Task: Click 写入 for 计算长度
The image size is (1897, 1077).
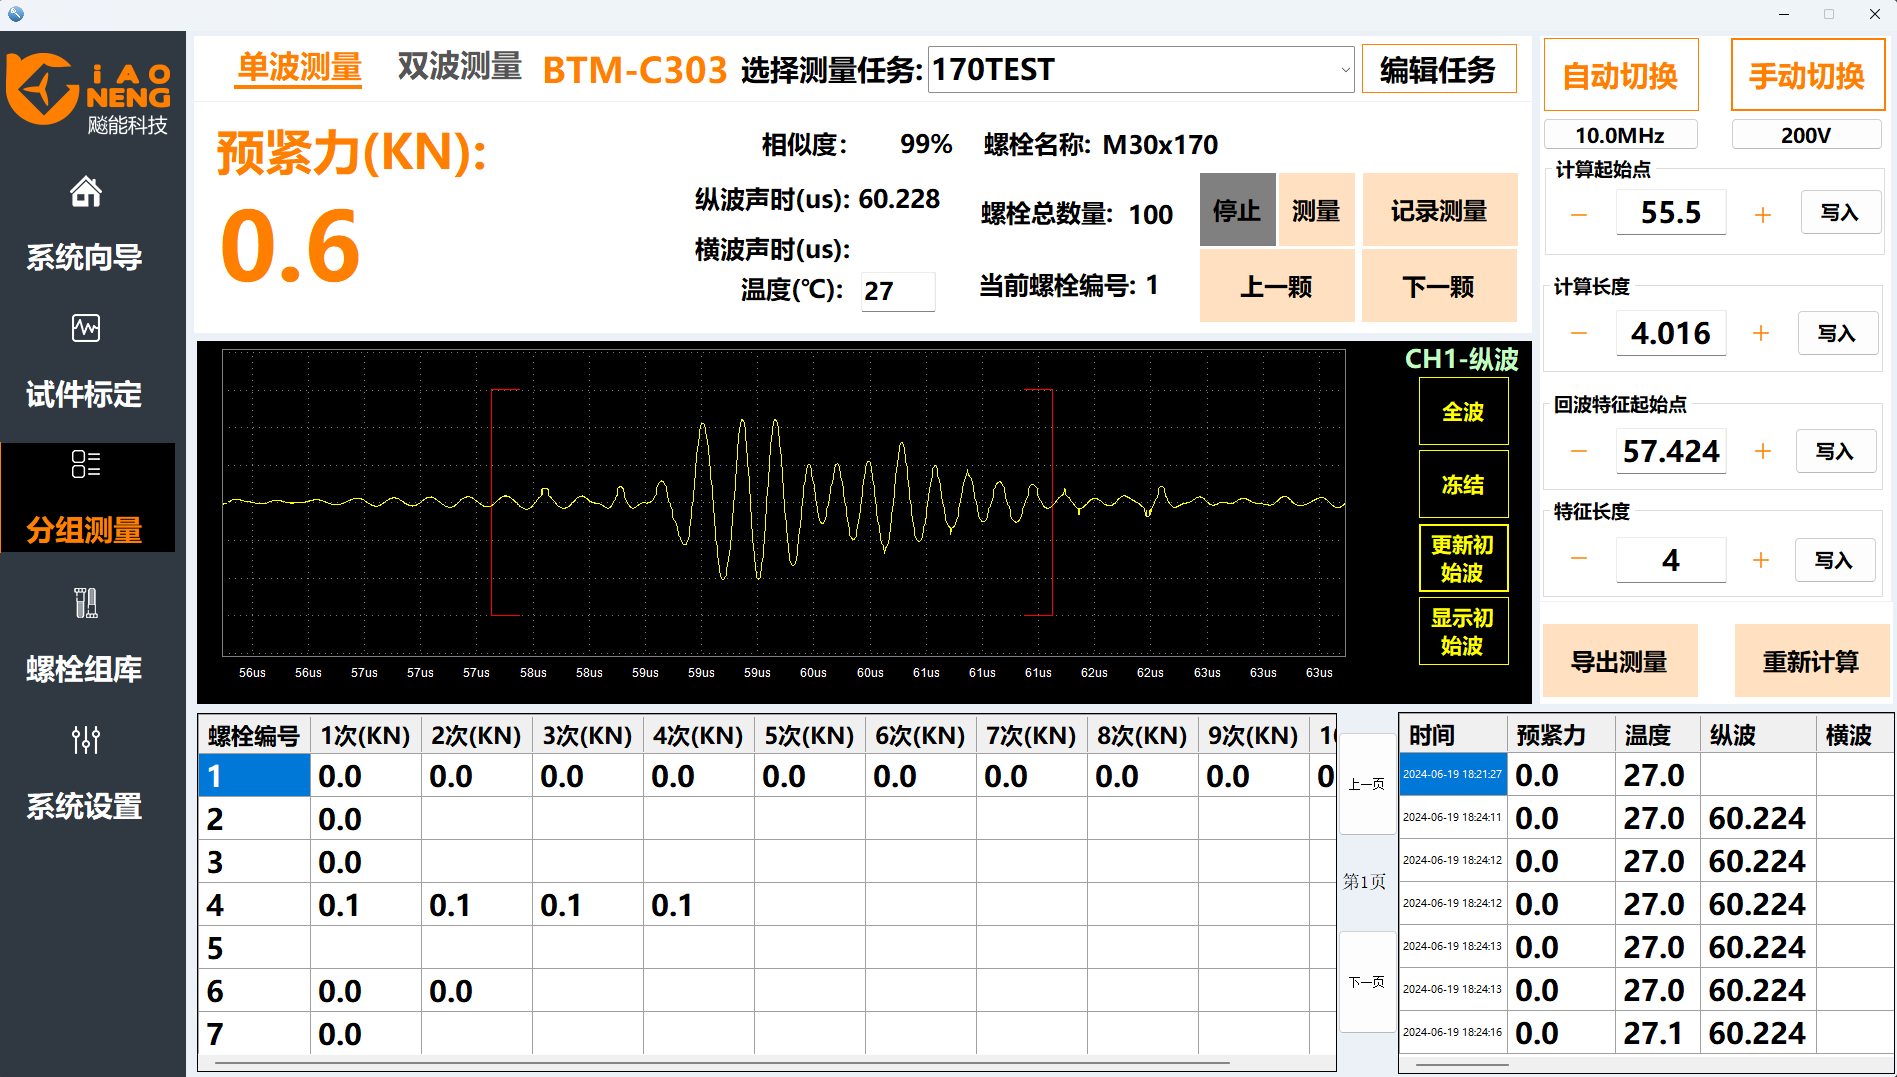Action: pos(1837,333)
